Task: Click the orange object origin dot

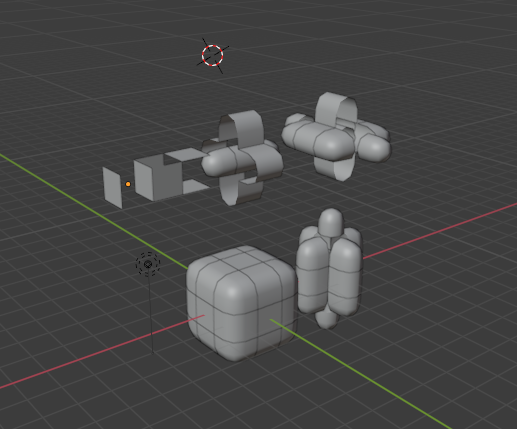Action: tap(128, 184)
